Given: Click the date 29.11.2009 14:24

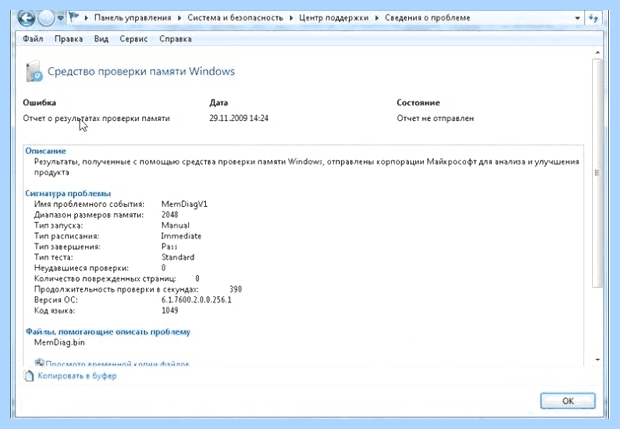Looking at the screenshot, I should pyautogui.click(x=239, y=118).
